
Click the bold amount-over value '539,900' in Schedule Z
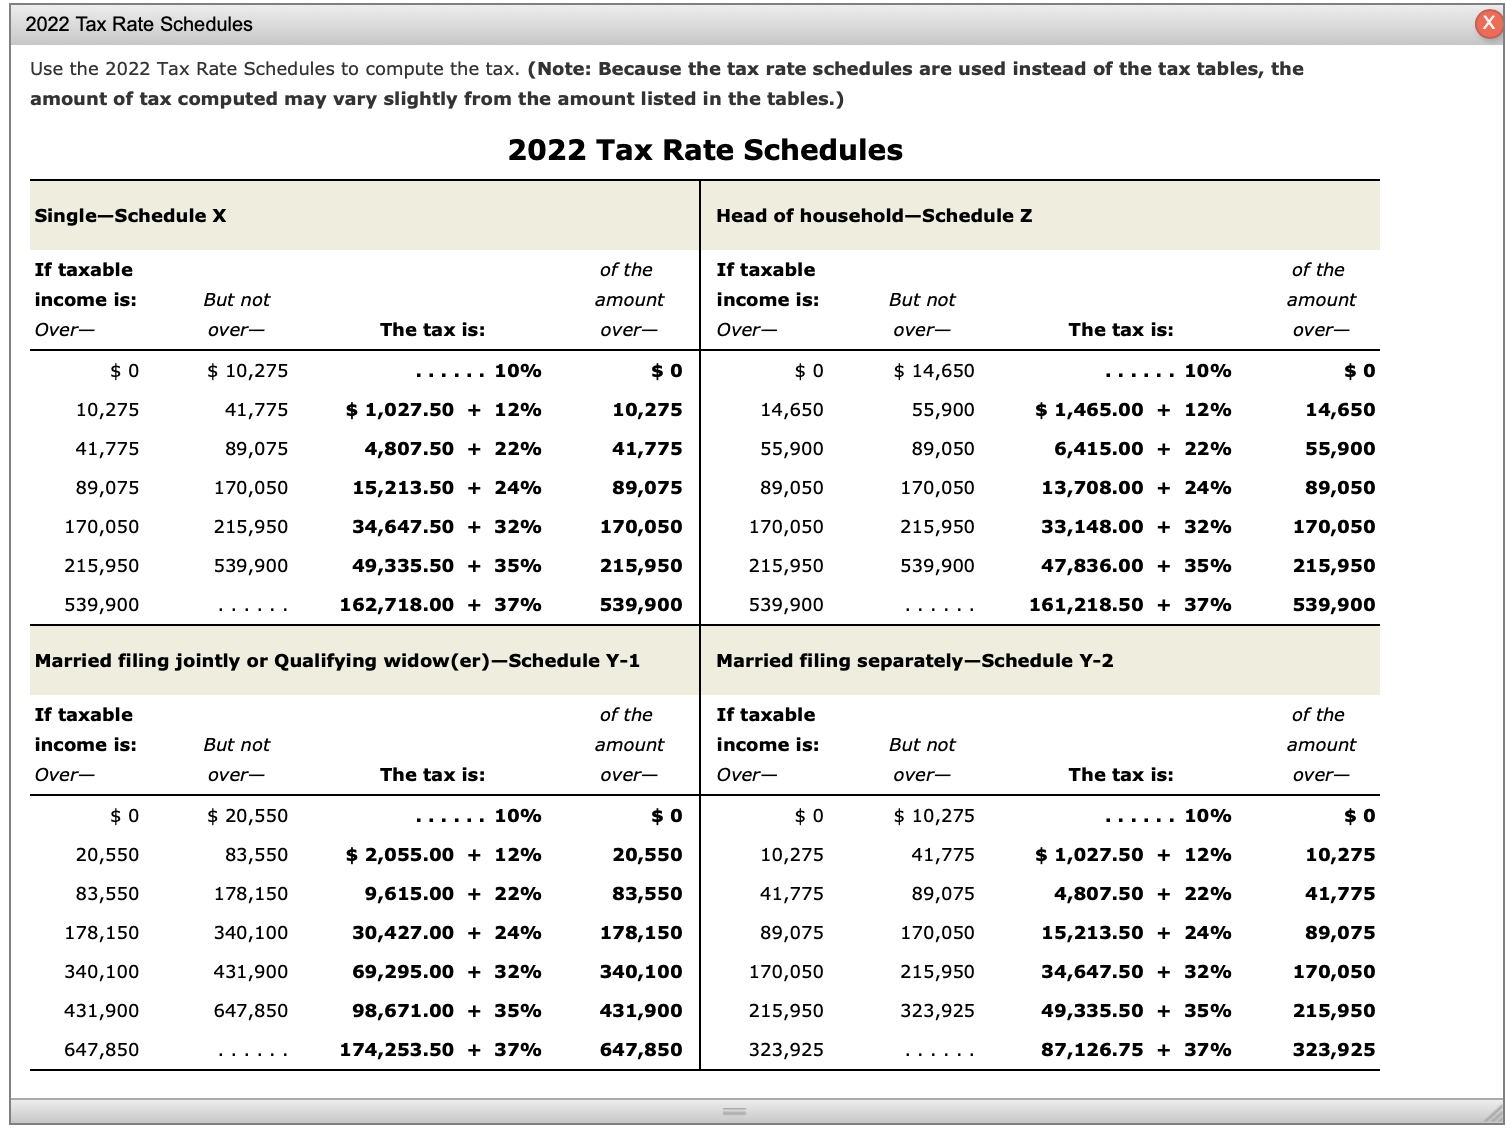coord(1334,605)
